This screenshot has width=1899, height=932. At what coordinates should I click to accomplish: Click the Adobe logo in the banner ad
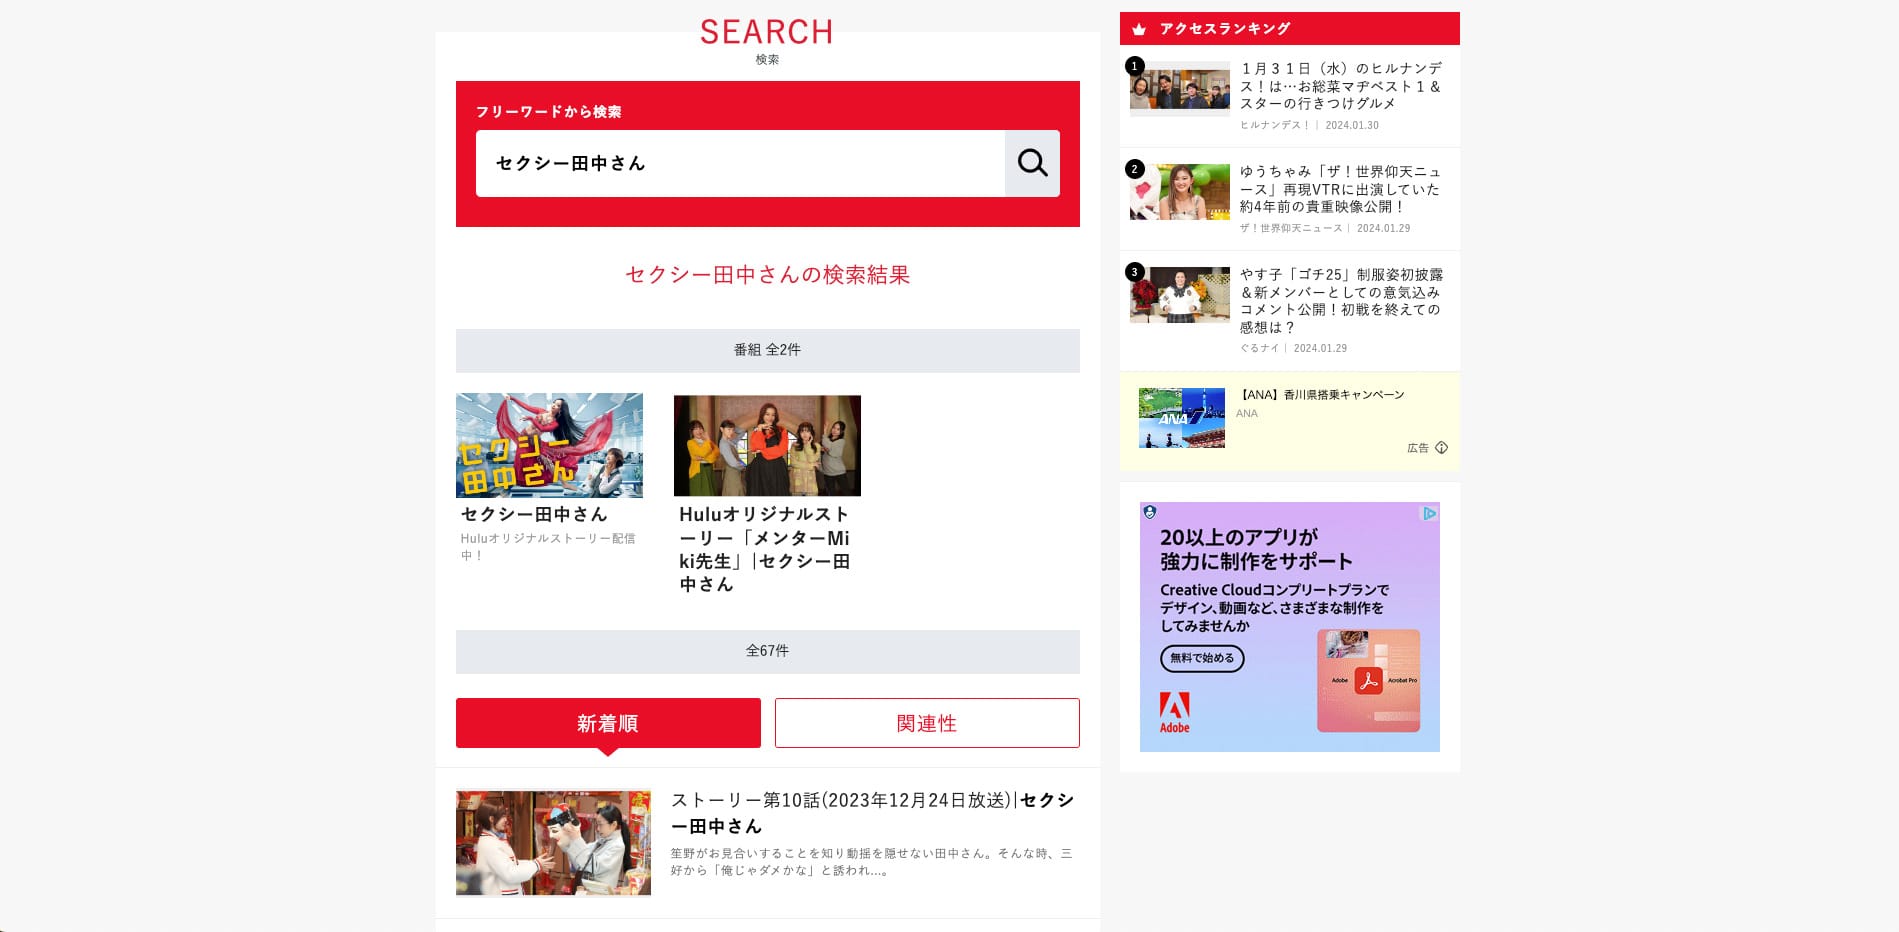tap(1174, 713)
